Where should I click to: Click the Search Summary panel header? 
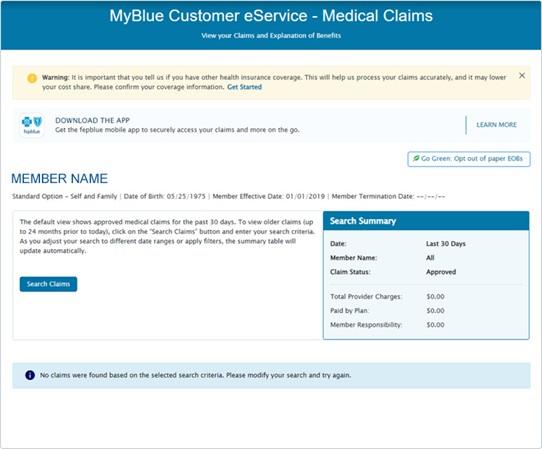click(426, 221)
